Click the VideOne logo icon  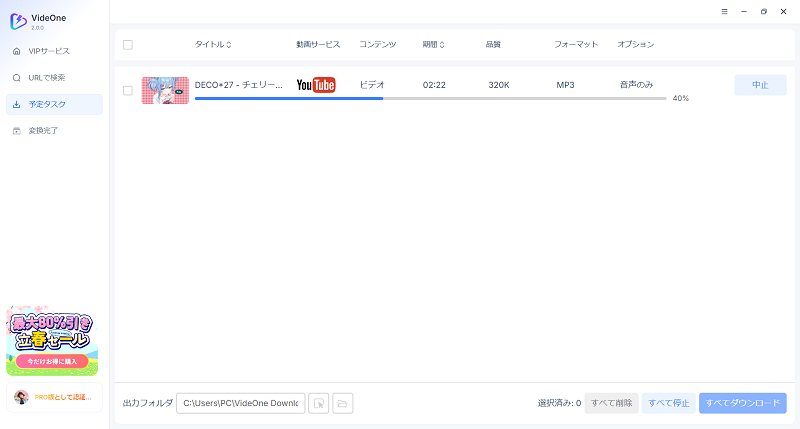pos(18,20)
